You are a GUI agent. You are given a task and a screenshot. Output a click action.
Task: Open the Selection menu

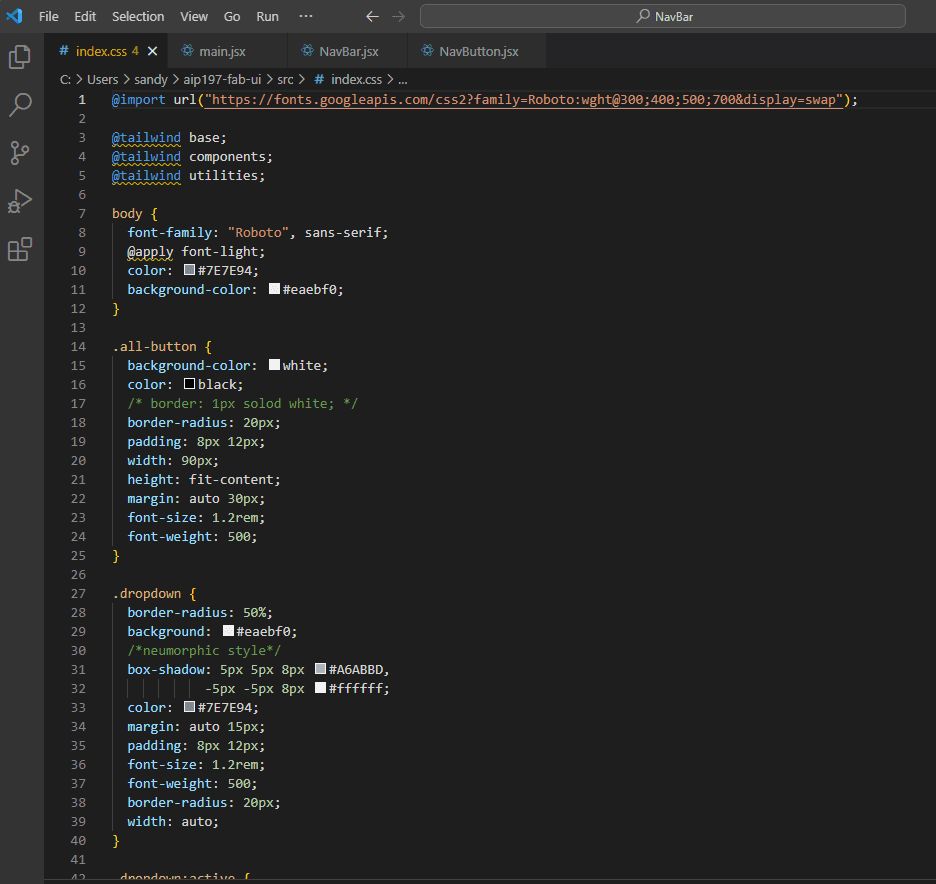click(x=138, y=16)
